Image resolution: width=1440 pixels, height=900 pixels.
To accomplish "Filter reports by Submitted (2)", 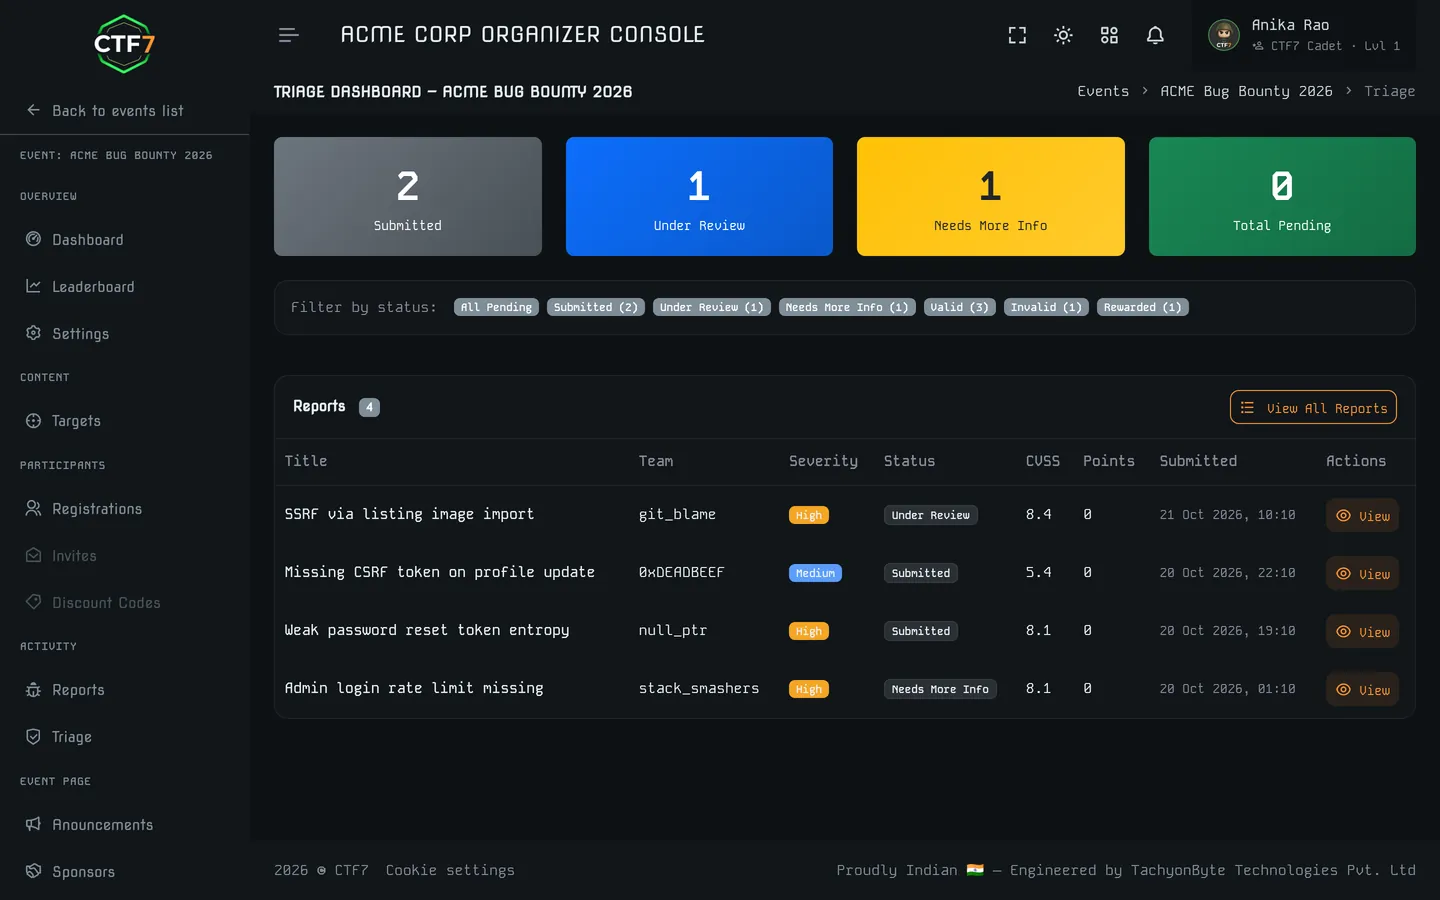I will coord(596,307).
